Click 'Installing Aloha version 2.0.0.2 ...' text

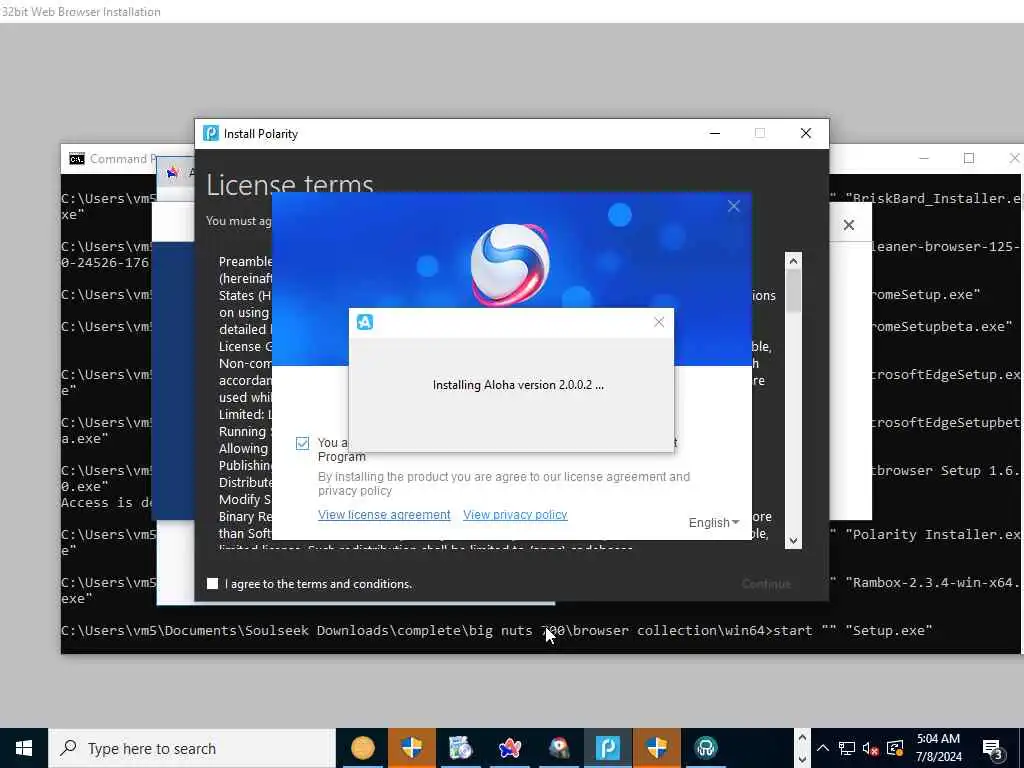tap(518, 385)
